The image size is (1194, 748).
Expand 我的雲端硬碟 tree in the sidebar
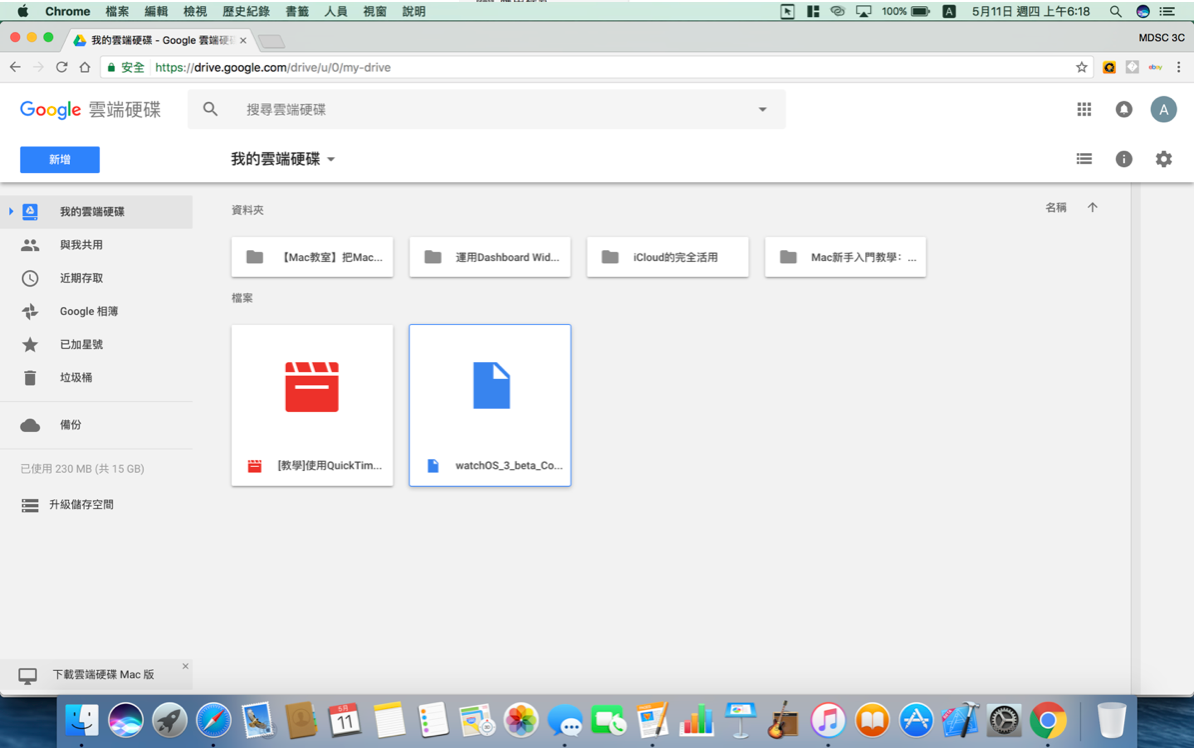(11, 212)
